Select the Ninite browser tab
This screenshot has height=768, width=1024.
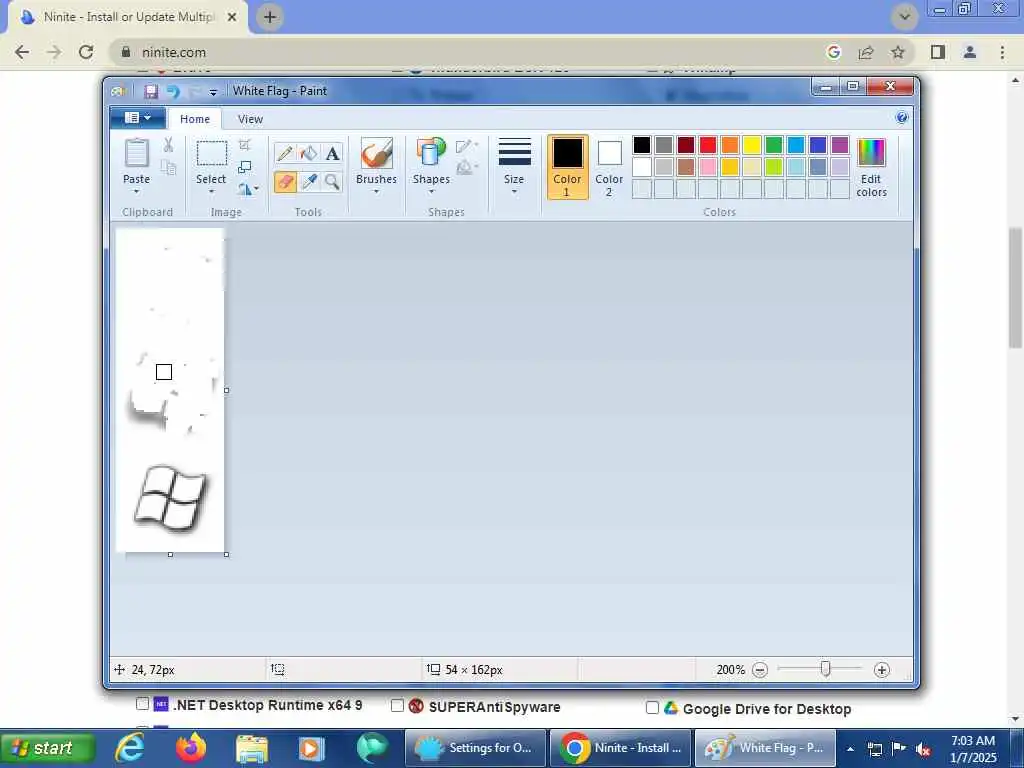point(128,17)
